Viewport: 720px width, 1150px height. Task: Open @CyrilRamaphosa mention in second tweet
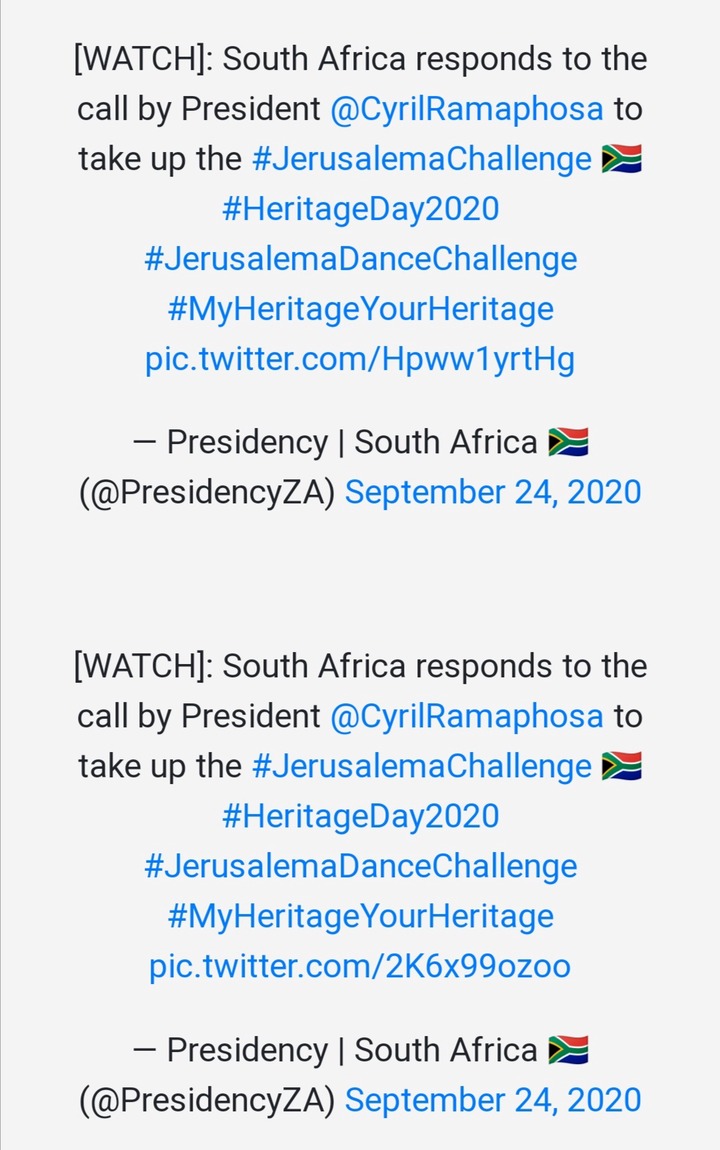coord(467,717)
